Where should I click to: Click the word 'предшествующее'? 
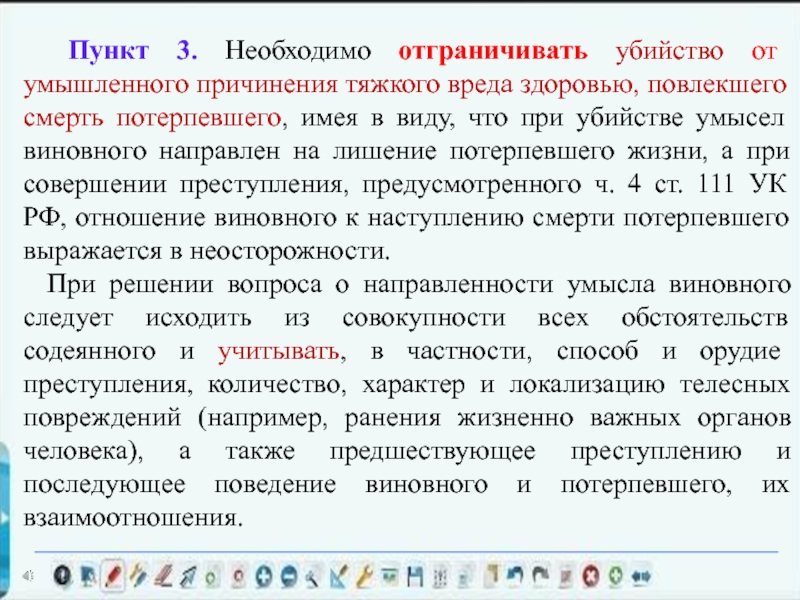(432, 452)
